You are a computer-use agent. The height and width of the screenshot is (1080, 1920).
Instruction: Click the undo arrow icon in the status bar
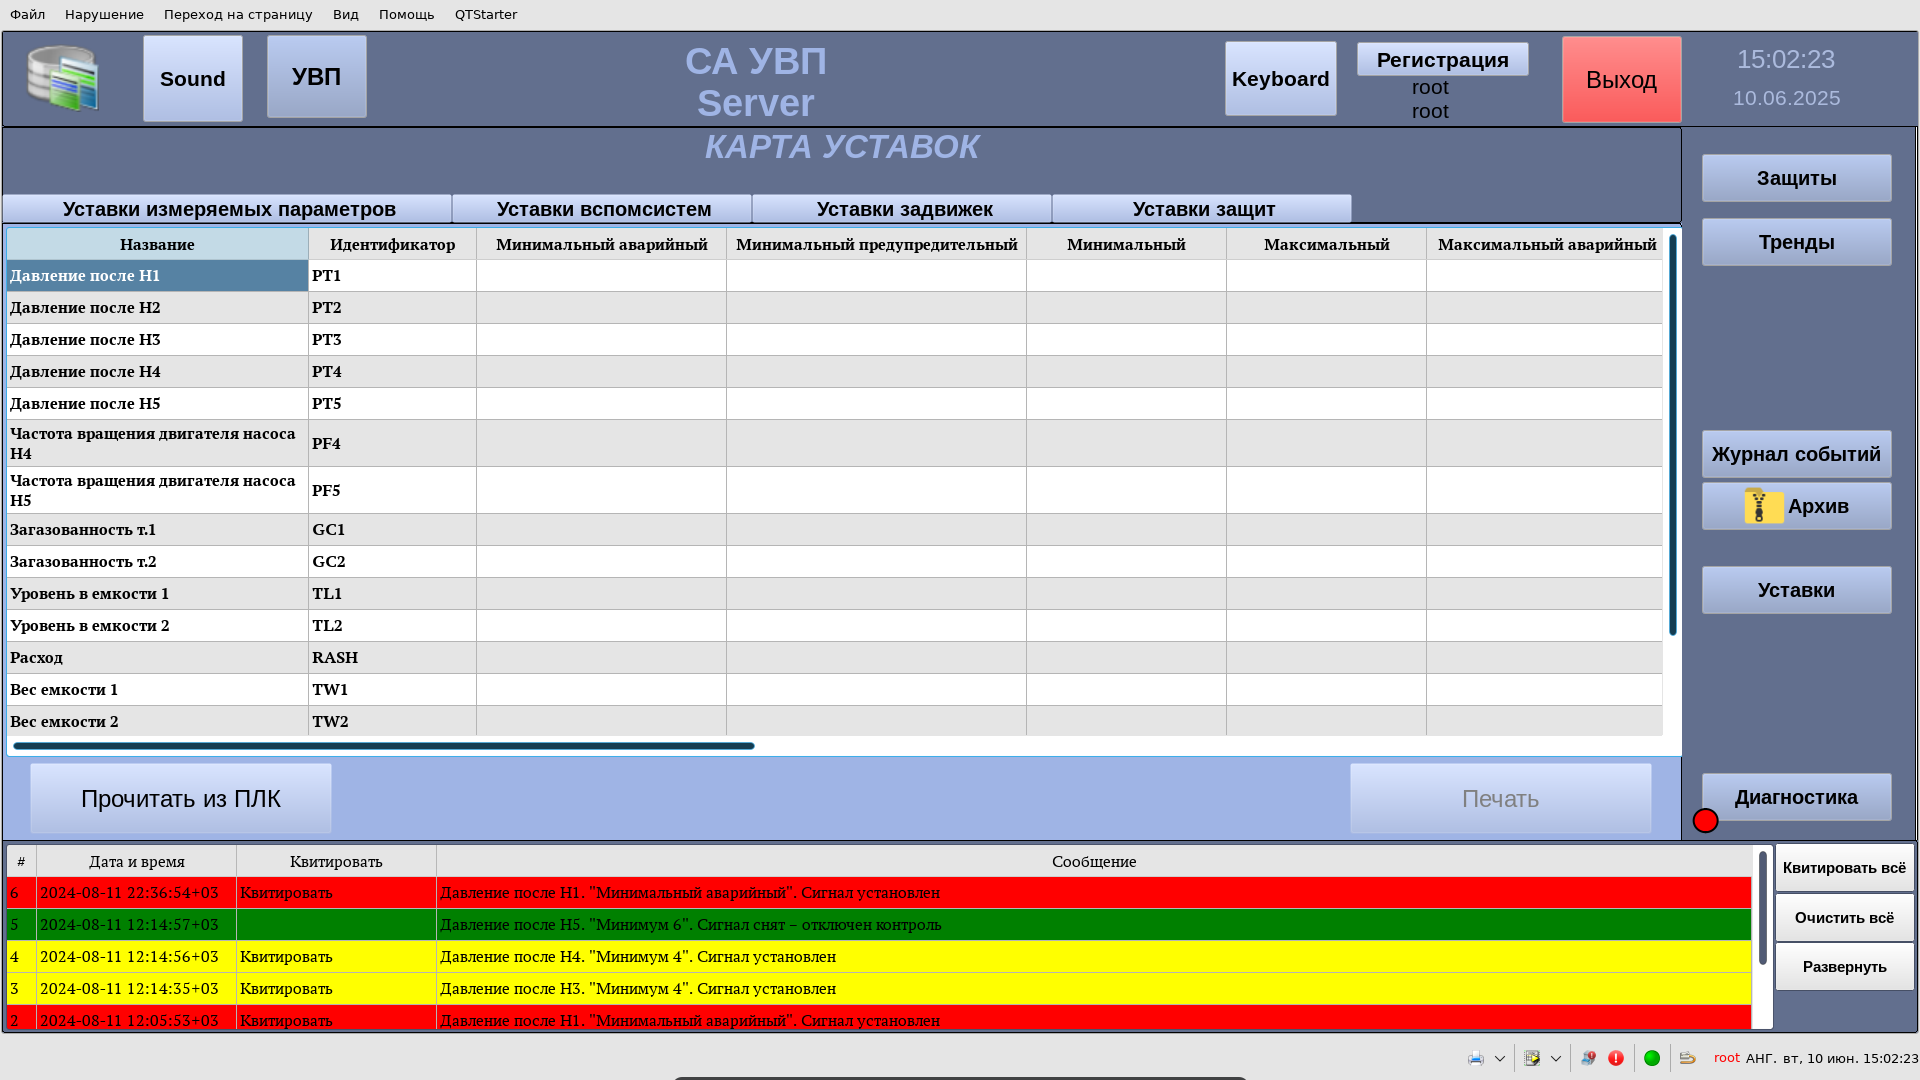(1688, 1058)
